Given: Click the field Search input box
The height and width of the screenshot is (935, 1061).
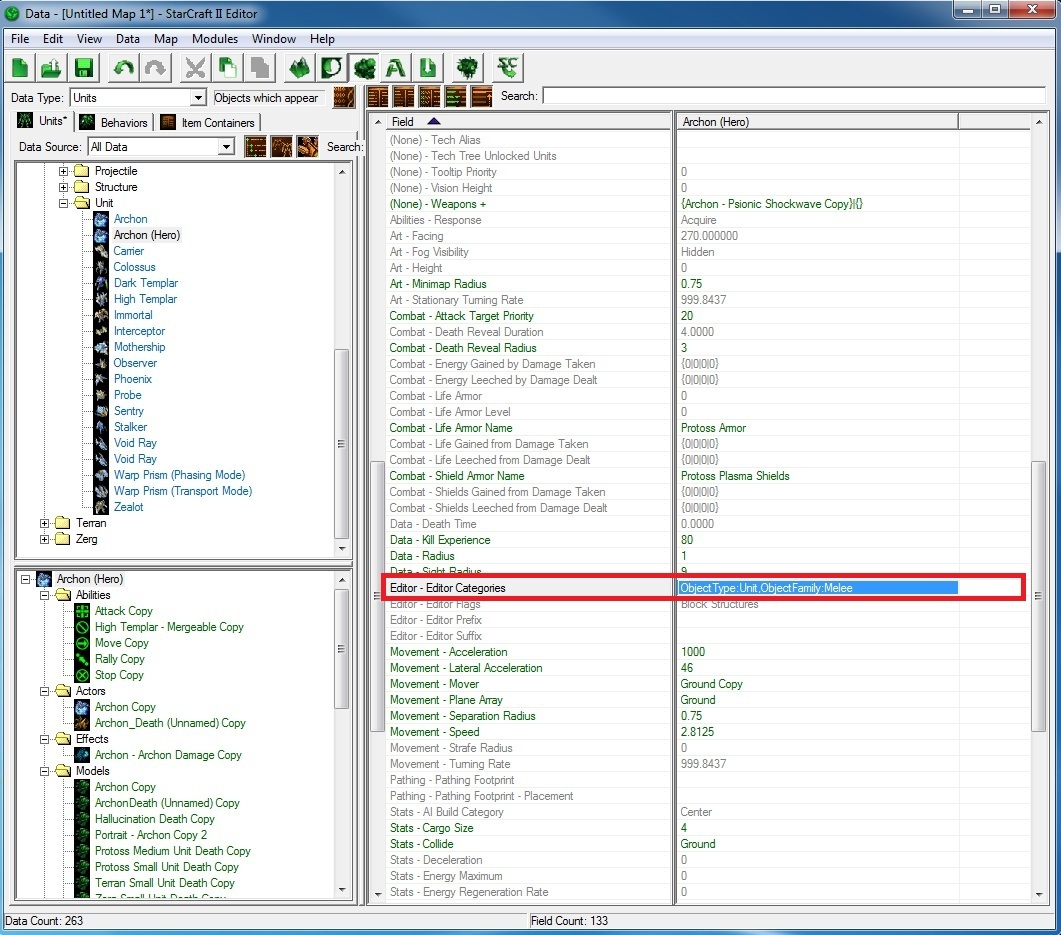Looking at the screenshot, I should 794,95.
